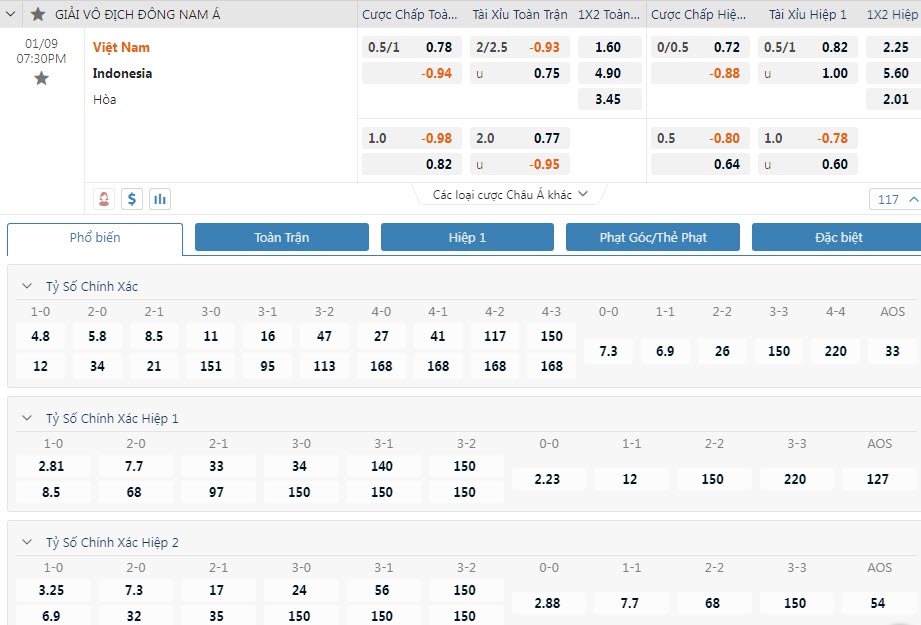Select the Hiệp 1 tab
The image size is (921, 625).
coord(467,238)
